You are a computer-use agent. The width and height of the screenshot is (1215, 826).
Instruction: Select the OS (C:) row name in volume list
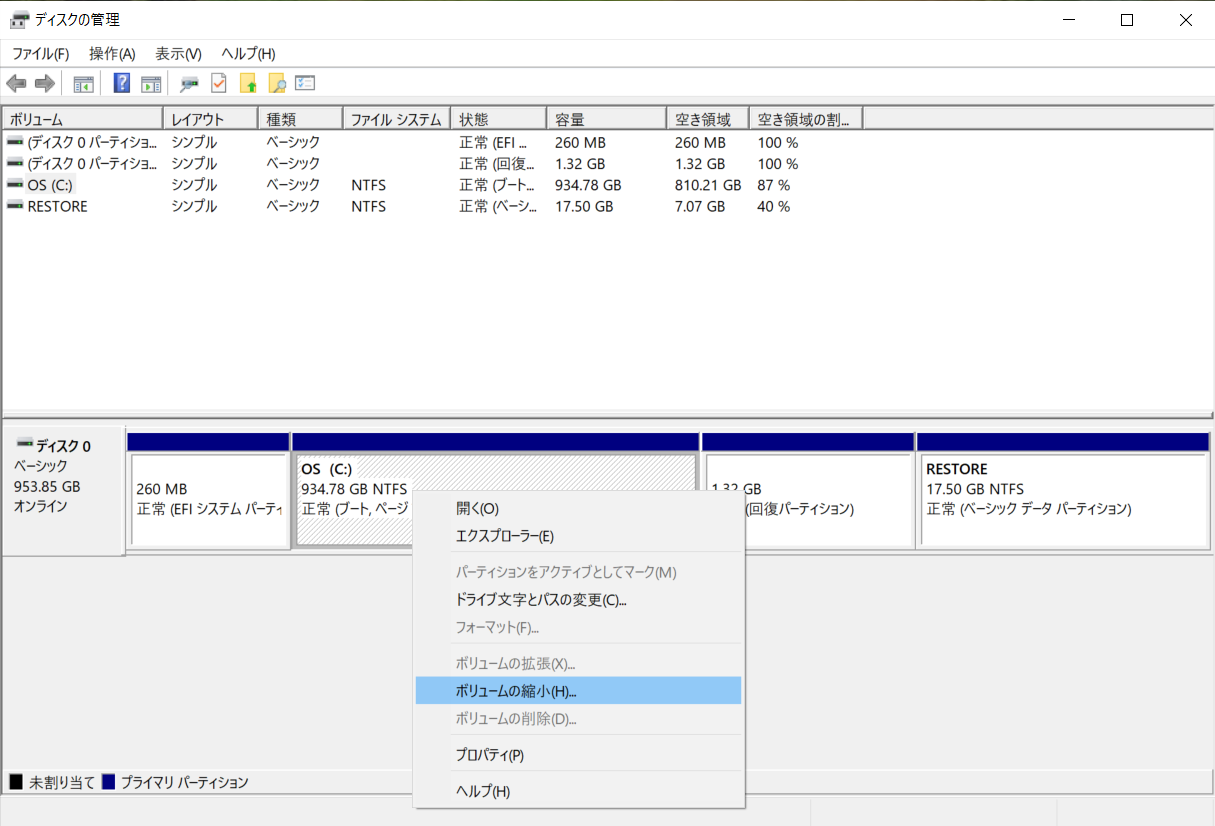click(x=50, y=185)
